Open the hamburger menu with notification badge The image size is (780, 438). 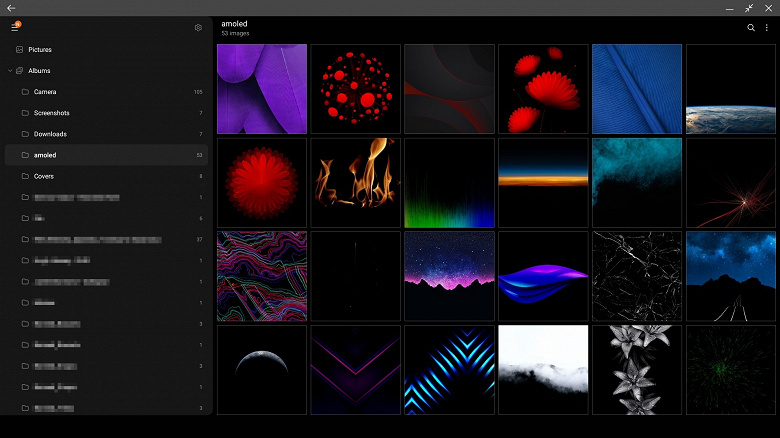(15, 27)
